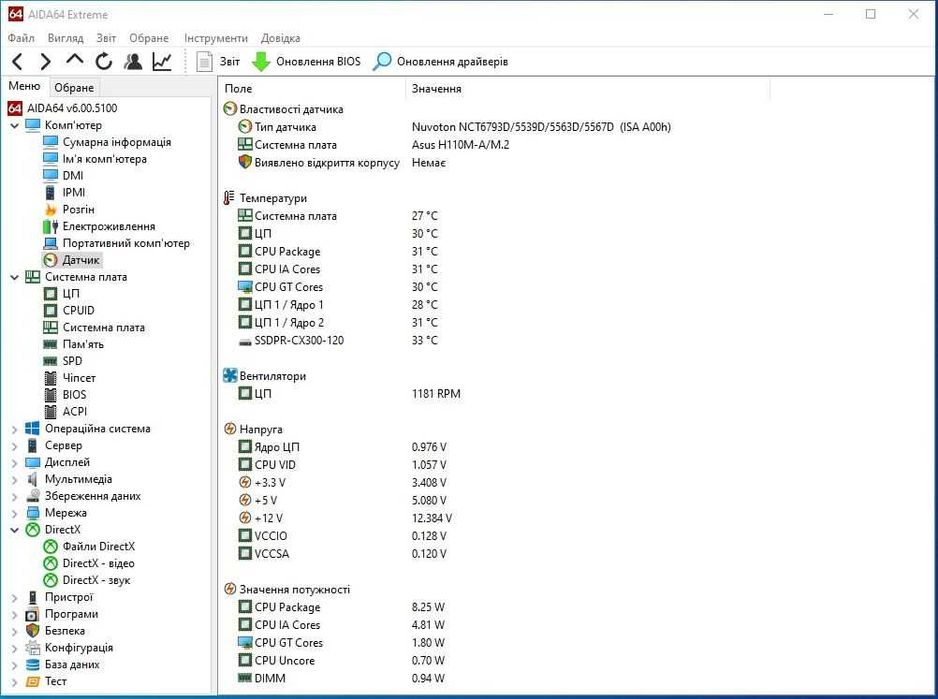Open Сумарна інформація in tree

click(107, 142)
